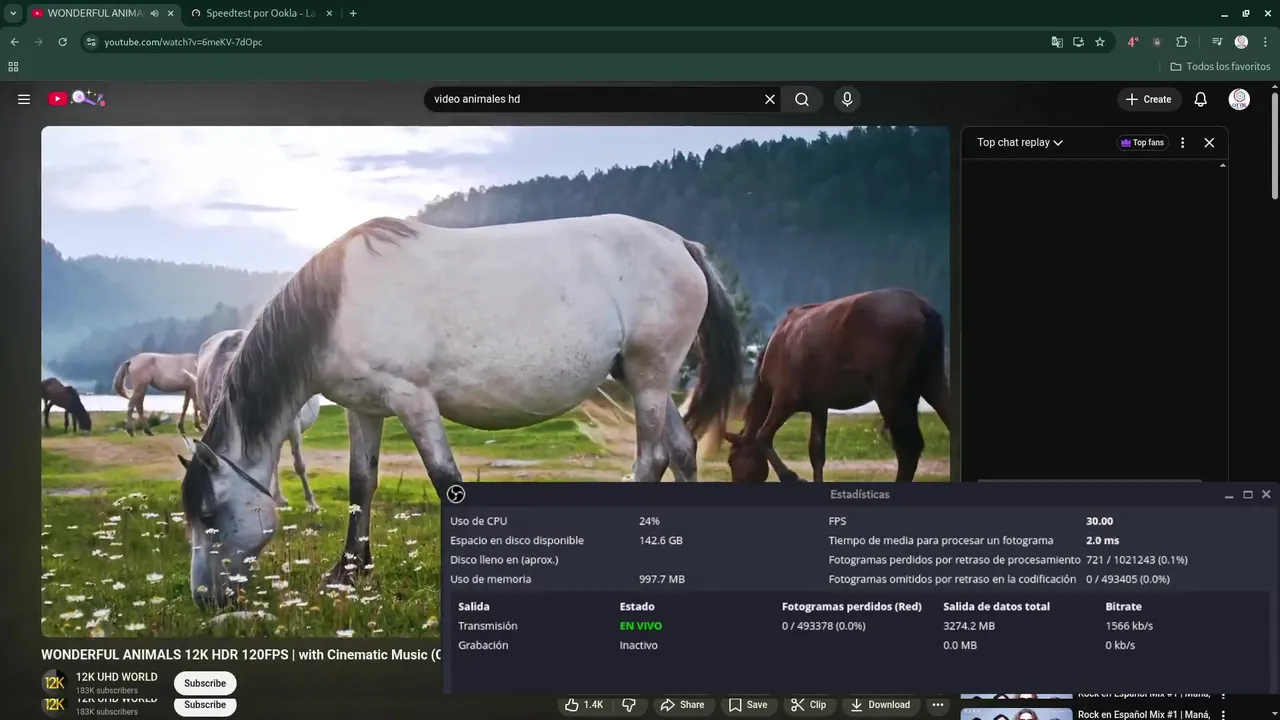The height and width of the screenshot is (720, 1280).
Task: Click the pink 4° extension icon
Action: (x=1133, y=42)
